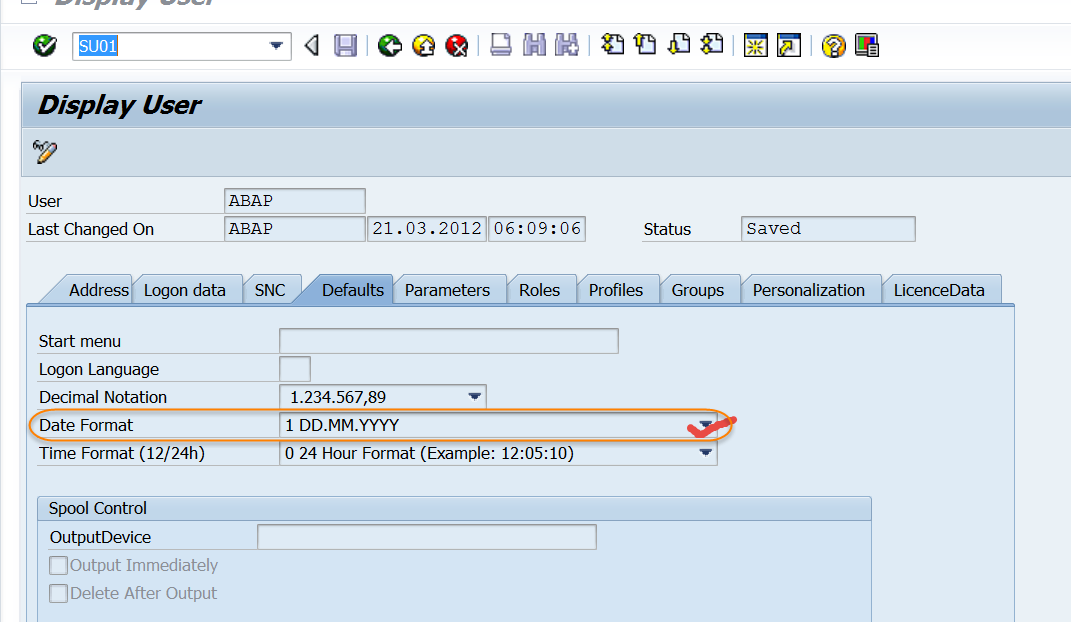This screenshot has width=1071, height=622.
Task: Open Customize Local Layout icon
Action: tap(867, 46)
